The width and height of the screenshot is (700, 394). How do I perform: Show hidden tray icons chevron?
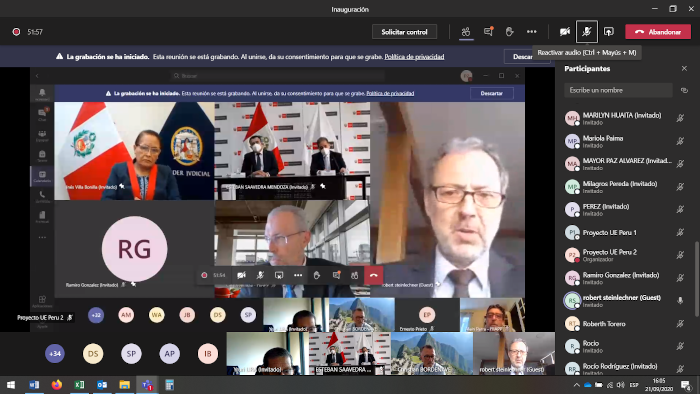[x=576, y=385]
